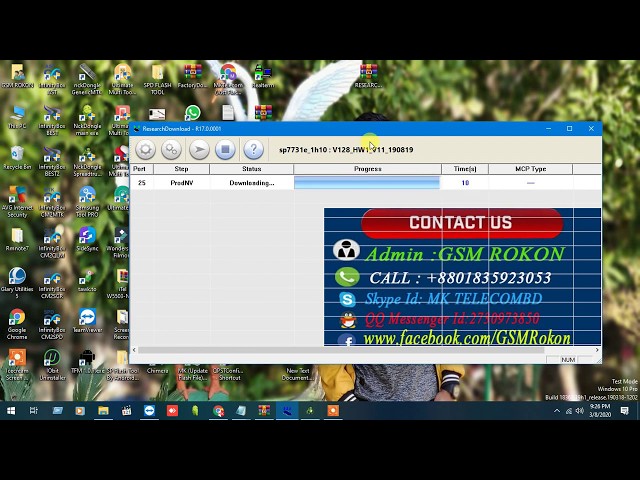Click the MCP Type column header
Screen dimensions: 640x480
531,169
